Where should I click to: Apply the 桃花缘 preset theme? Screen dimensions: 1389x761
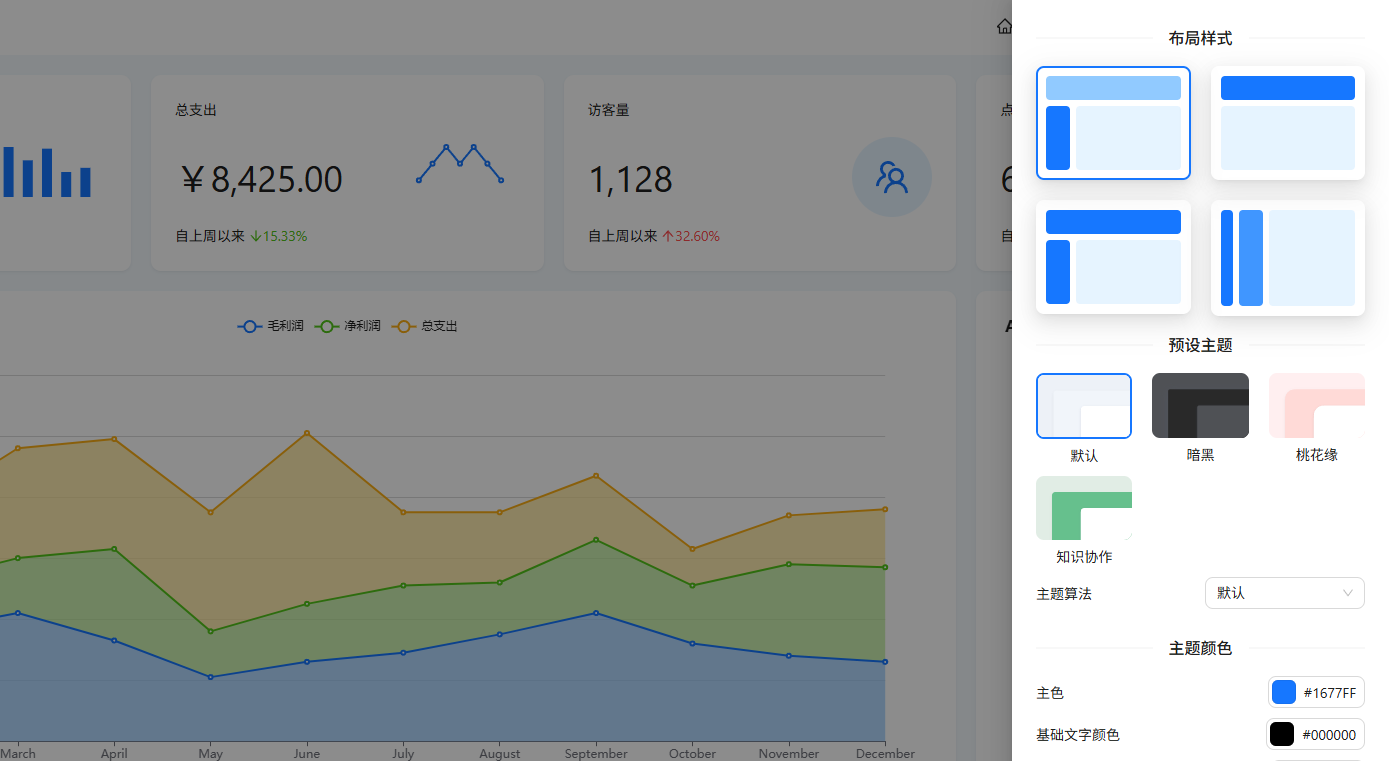coord(1316,406)
